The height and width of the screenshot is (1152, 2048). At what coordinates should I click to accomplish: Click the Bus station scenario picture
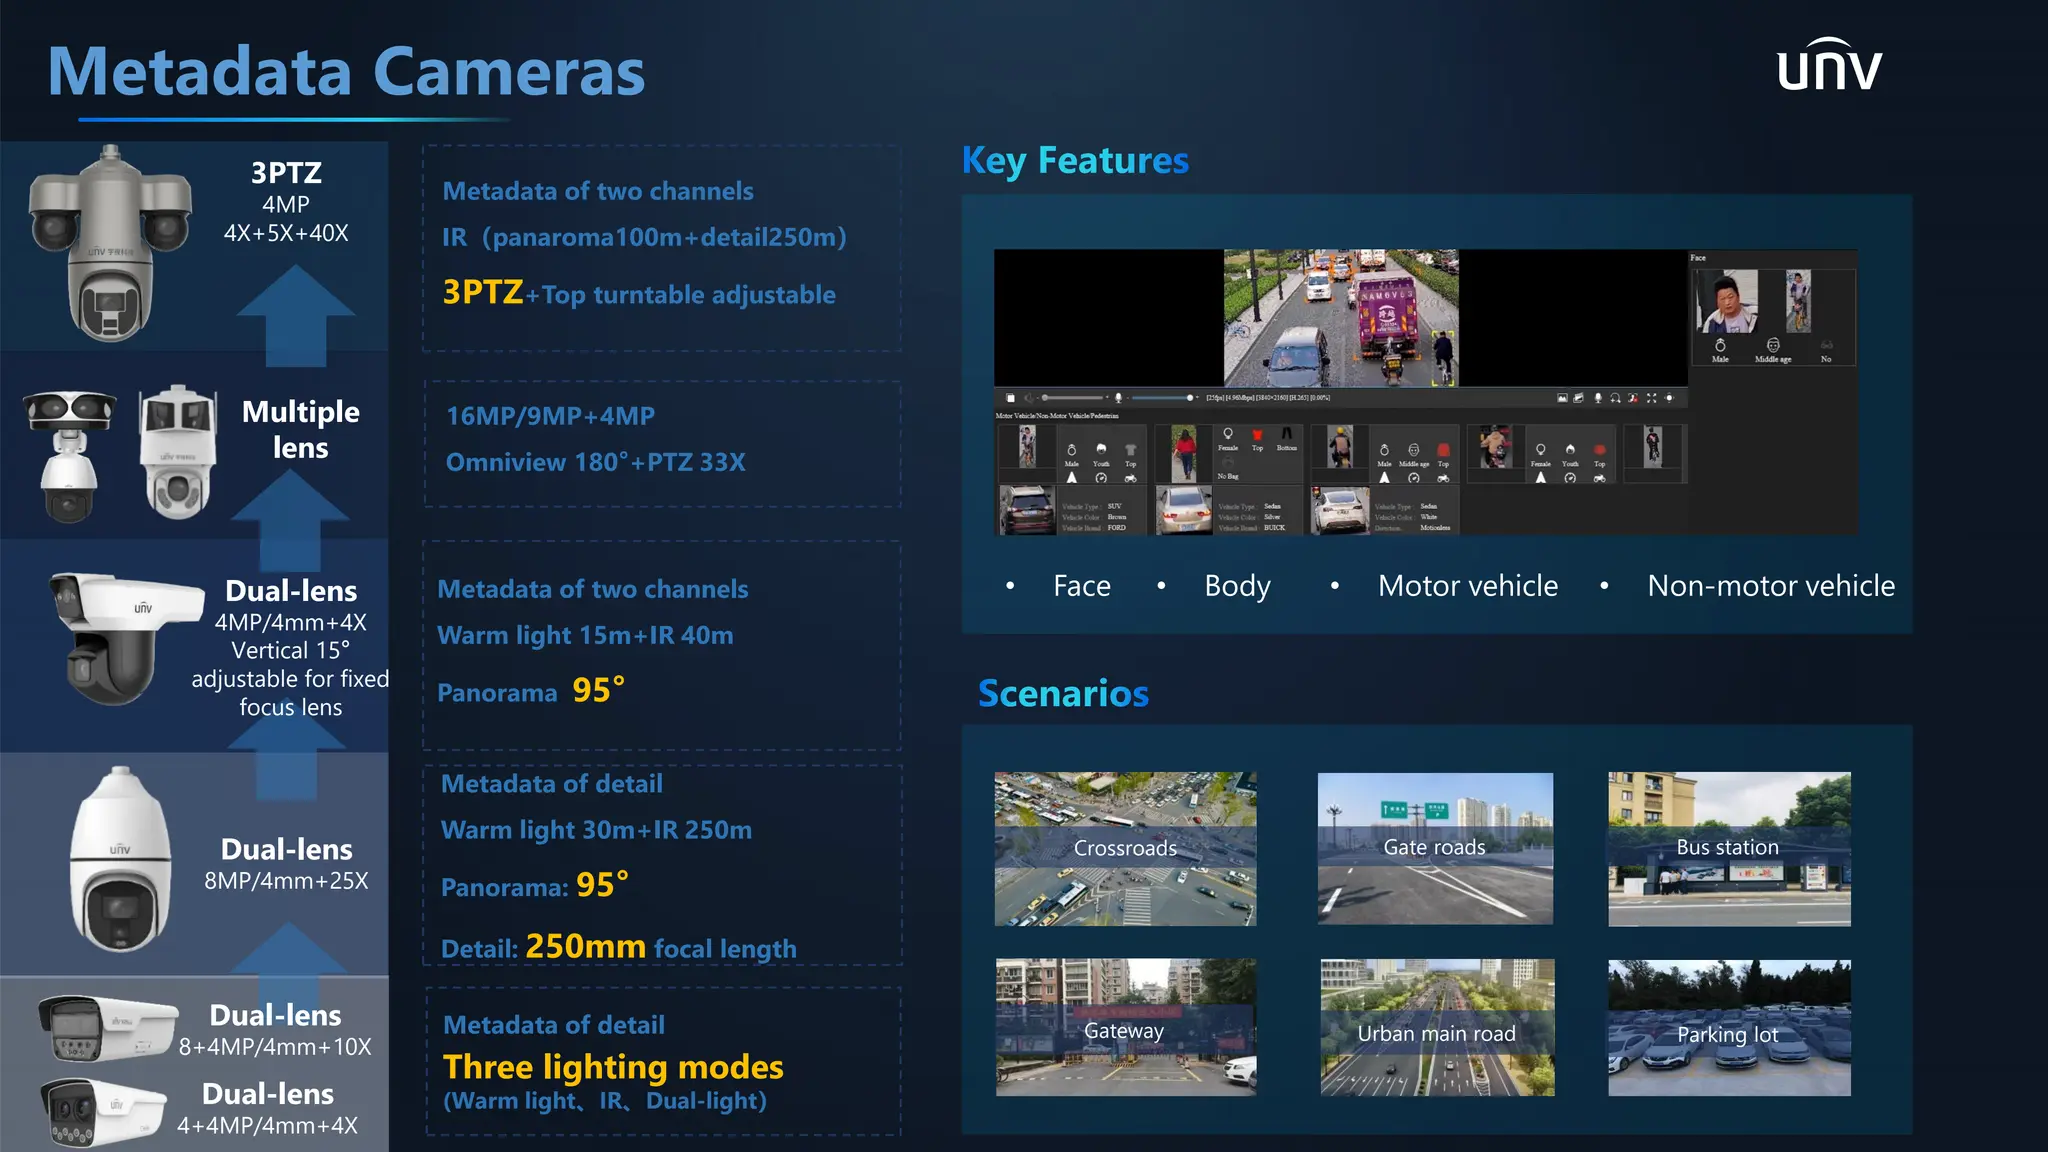pos(1728,848)
